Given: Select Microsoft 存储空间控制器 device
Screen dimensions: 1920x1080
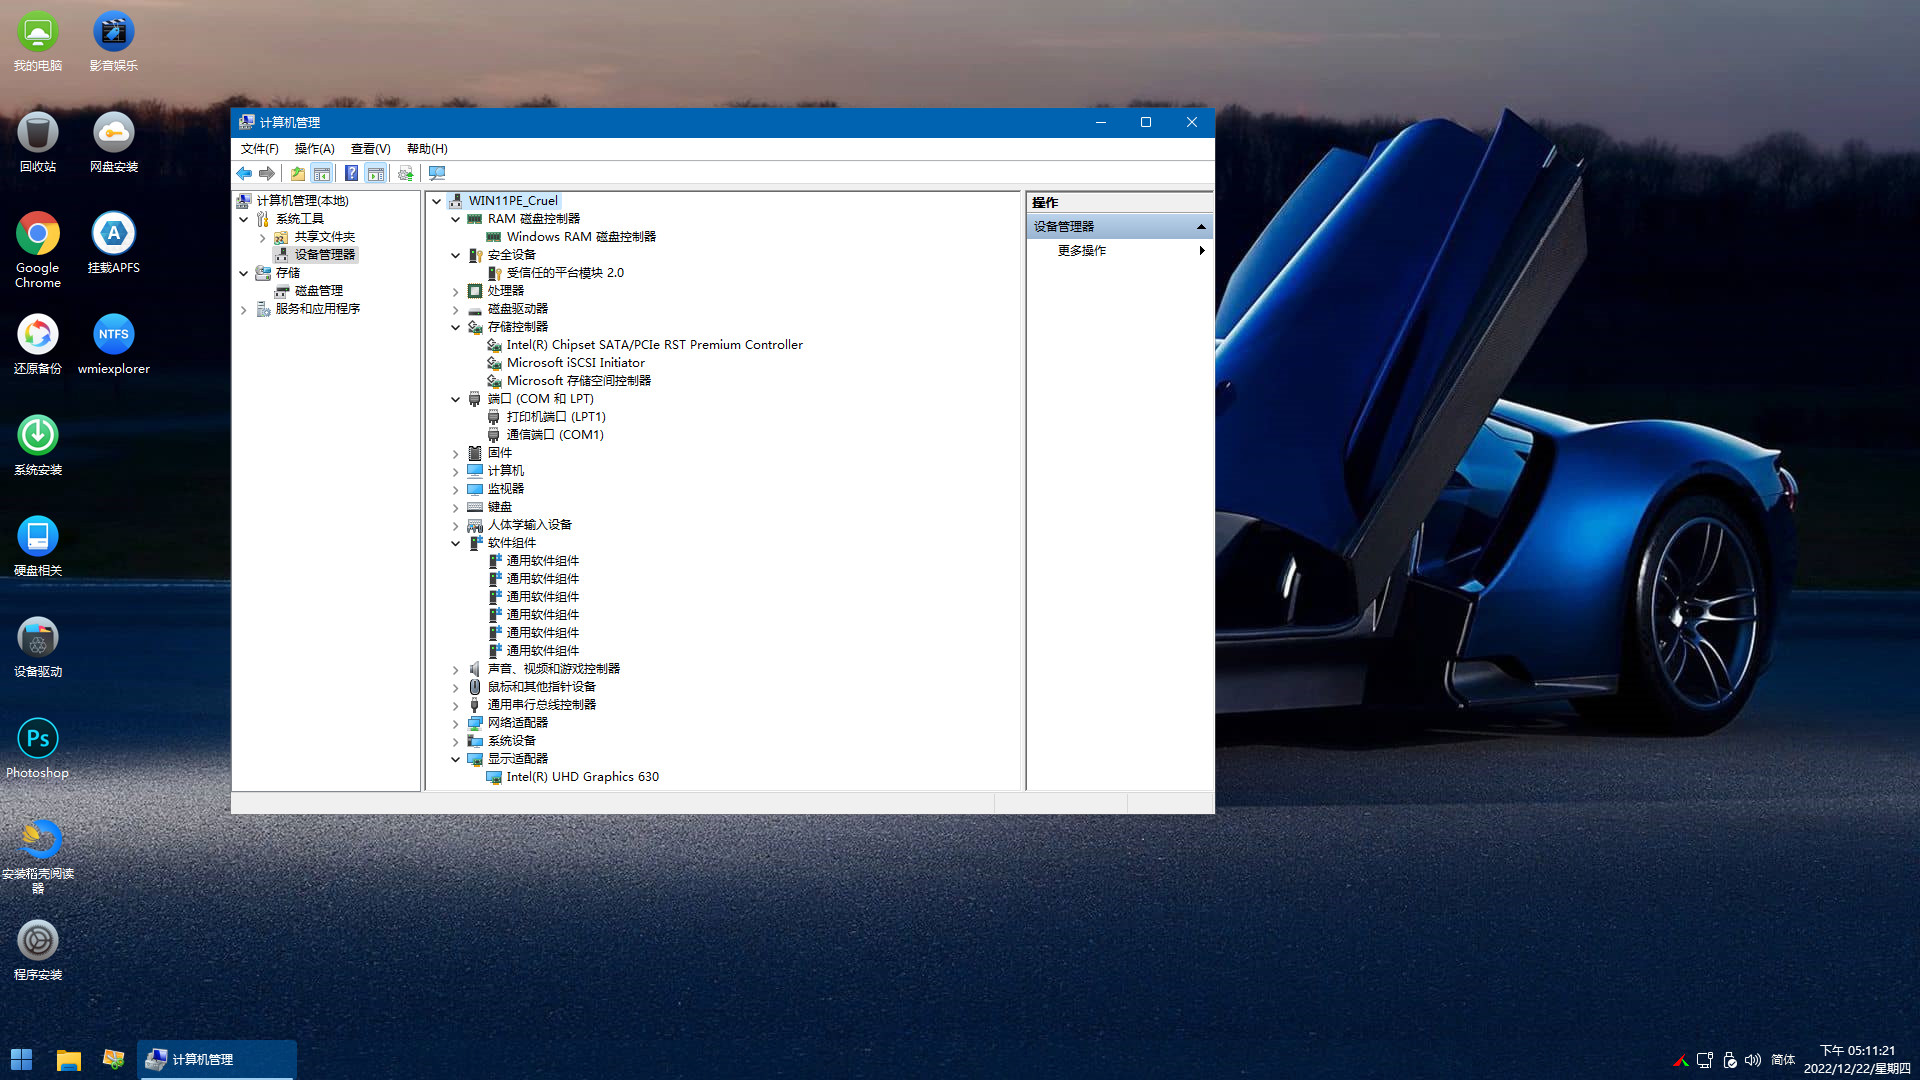Looking at the screenshot, I should (x=578, y=381).
